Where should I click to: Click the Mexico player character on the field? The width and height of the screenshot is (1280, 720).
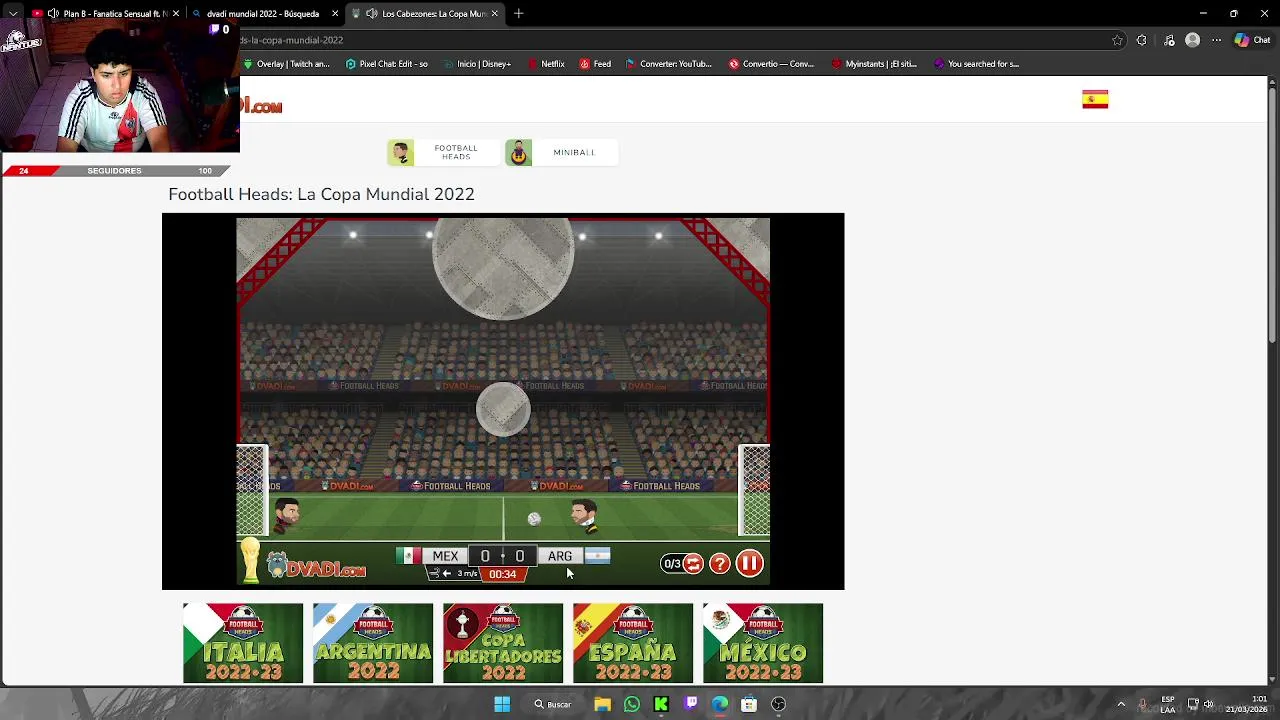287,515
